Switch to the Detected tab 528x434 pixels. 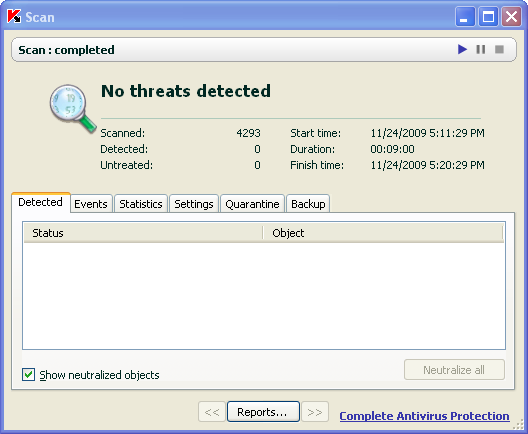[40, 202]
